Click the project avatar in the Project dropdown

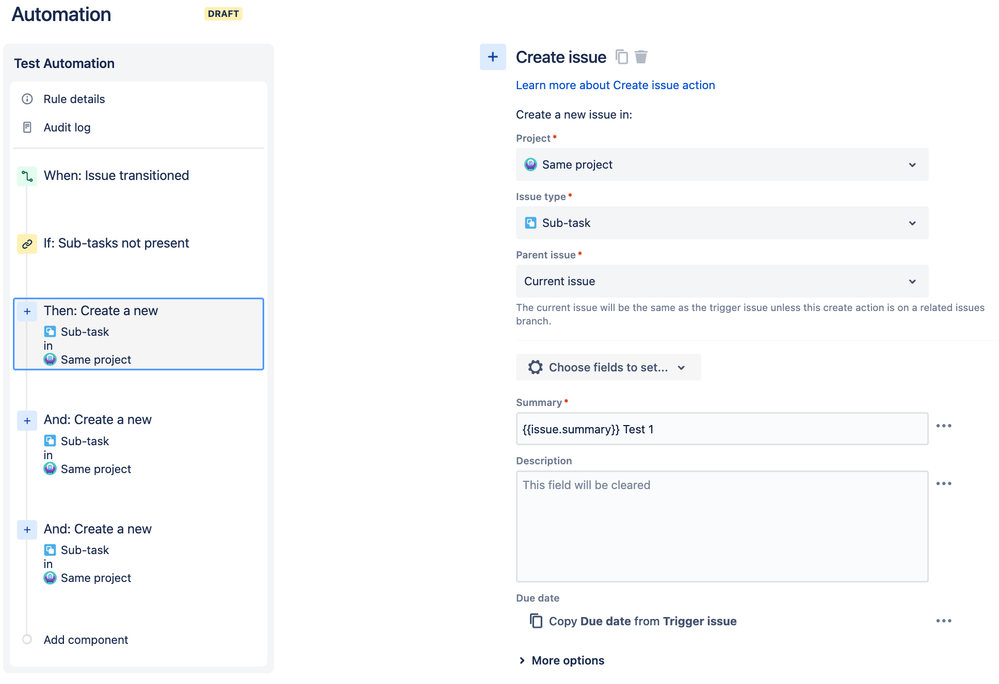[x=530, y=164]
